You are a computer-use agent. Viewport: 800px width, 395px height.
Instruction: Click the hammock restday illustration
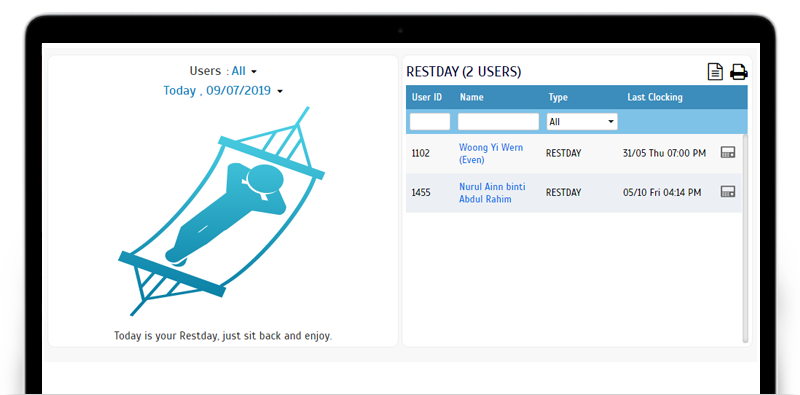[221, 211]
